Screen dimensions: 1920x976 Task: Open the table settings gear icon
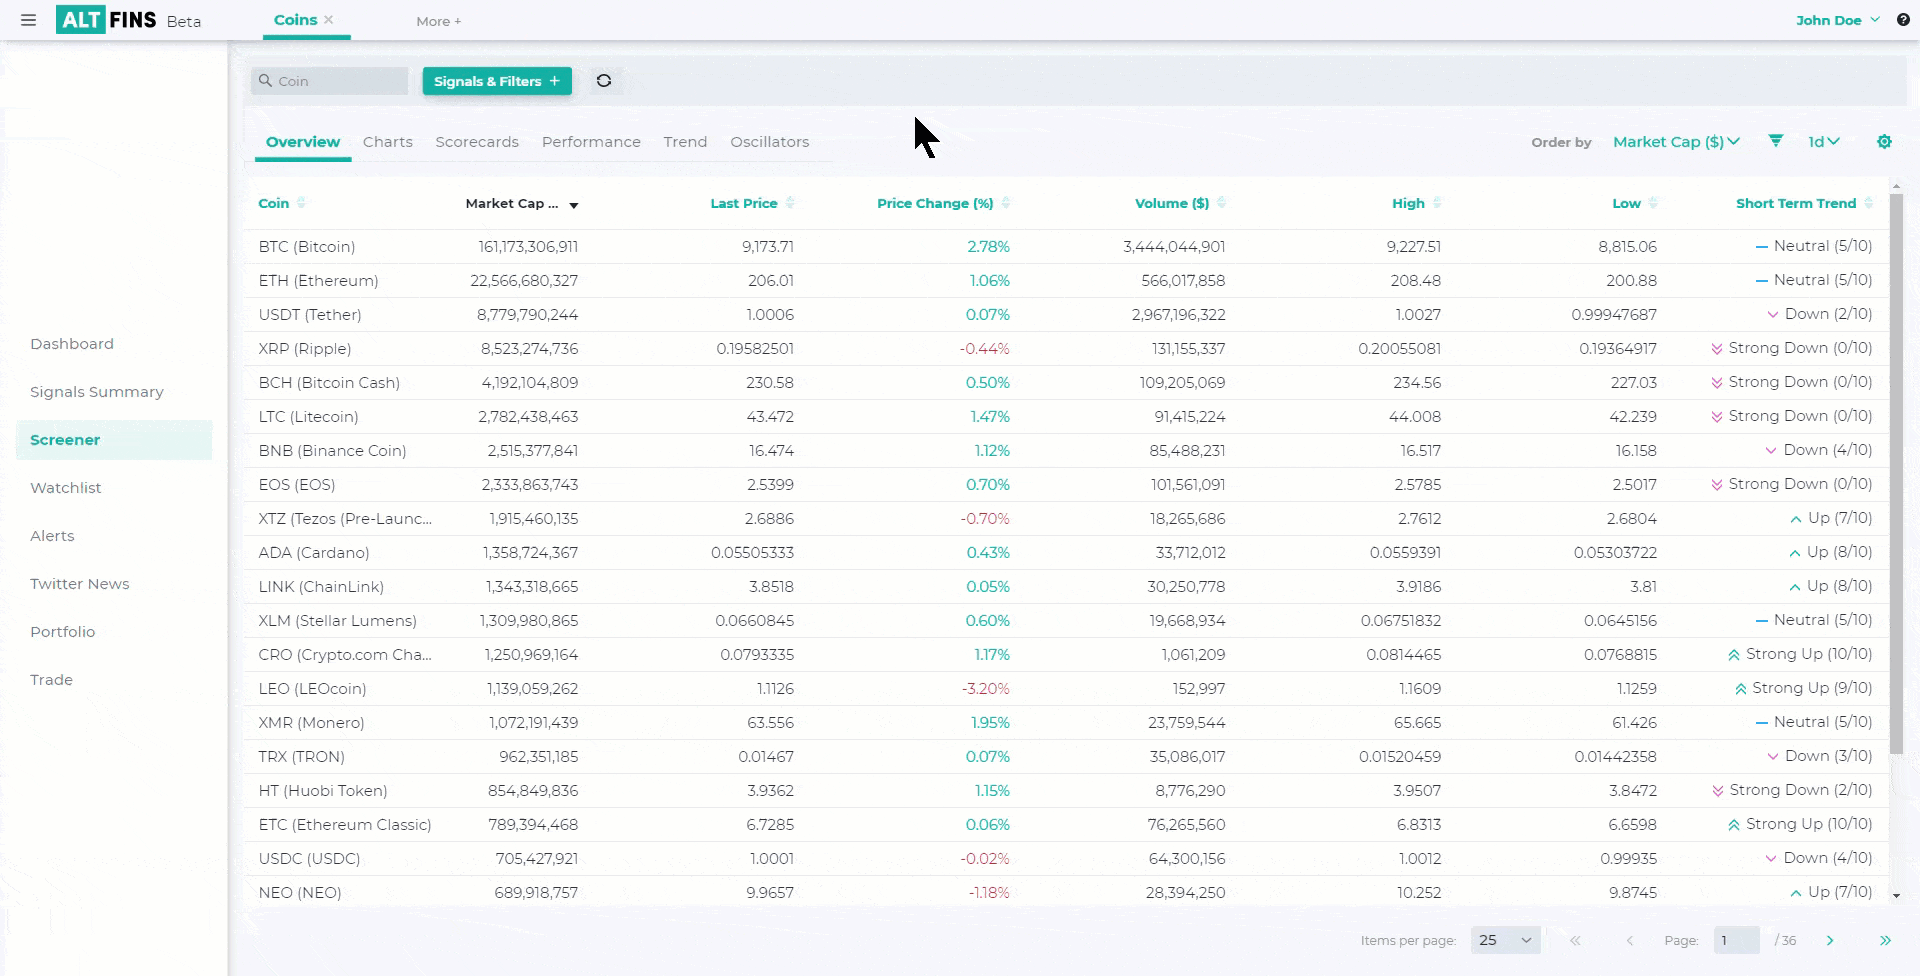(x=1884, y=142)
